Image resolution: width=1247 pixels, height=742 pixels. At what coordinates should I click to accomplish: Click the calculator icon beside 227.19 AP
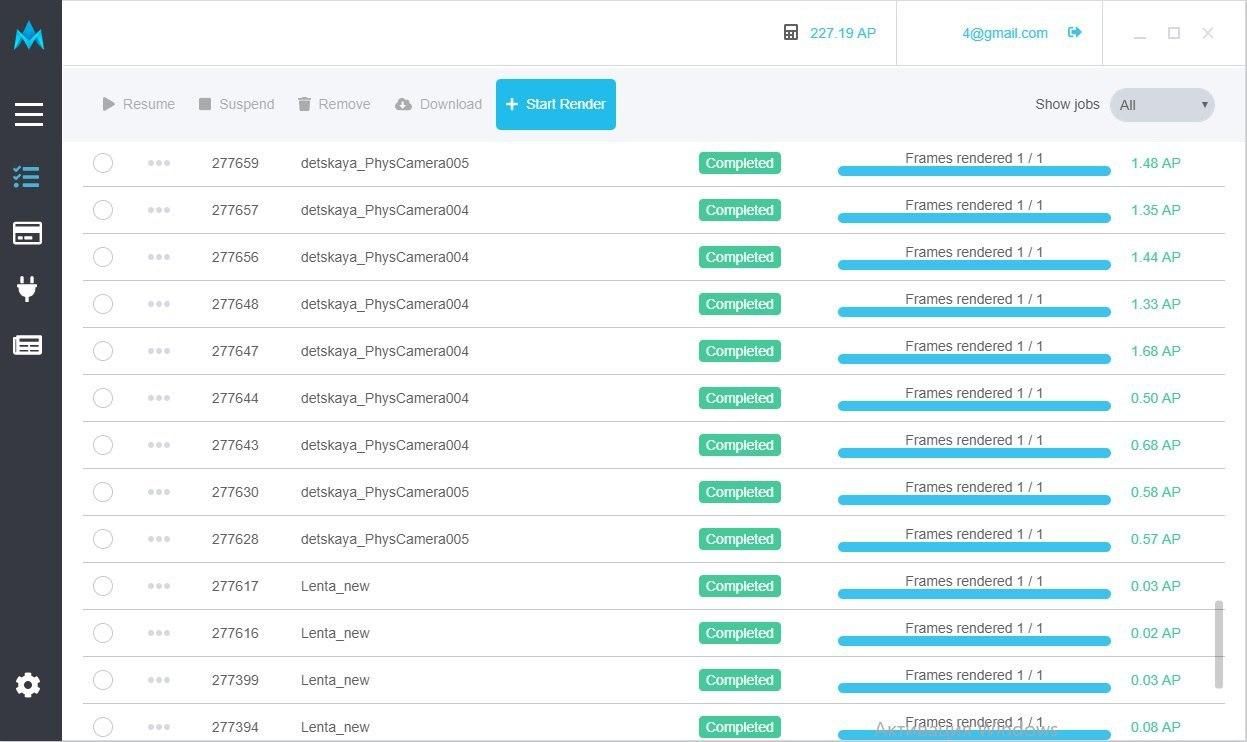click(791, 33)
